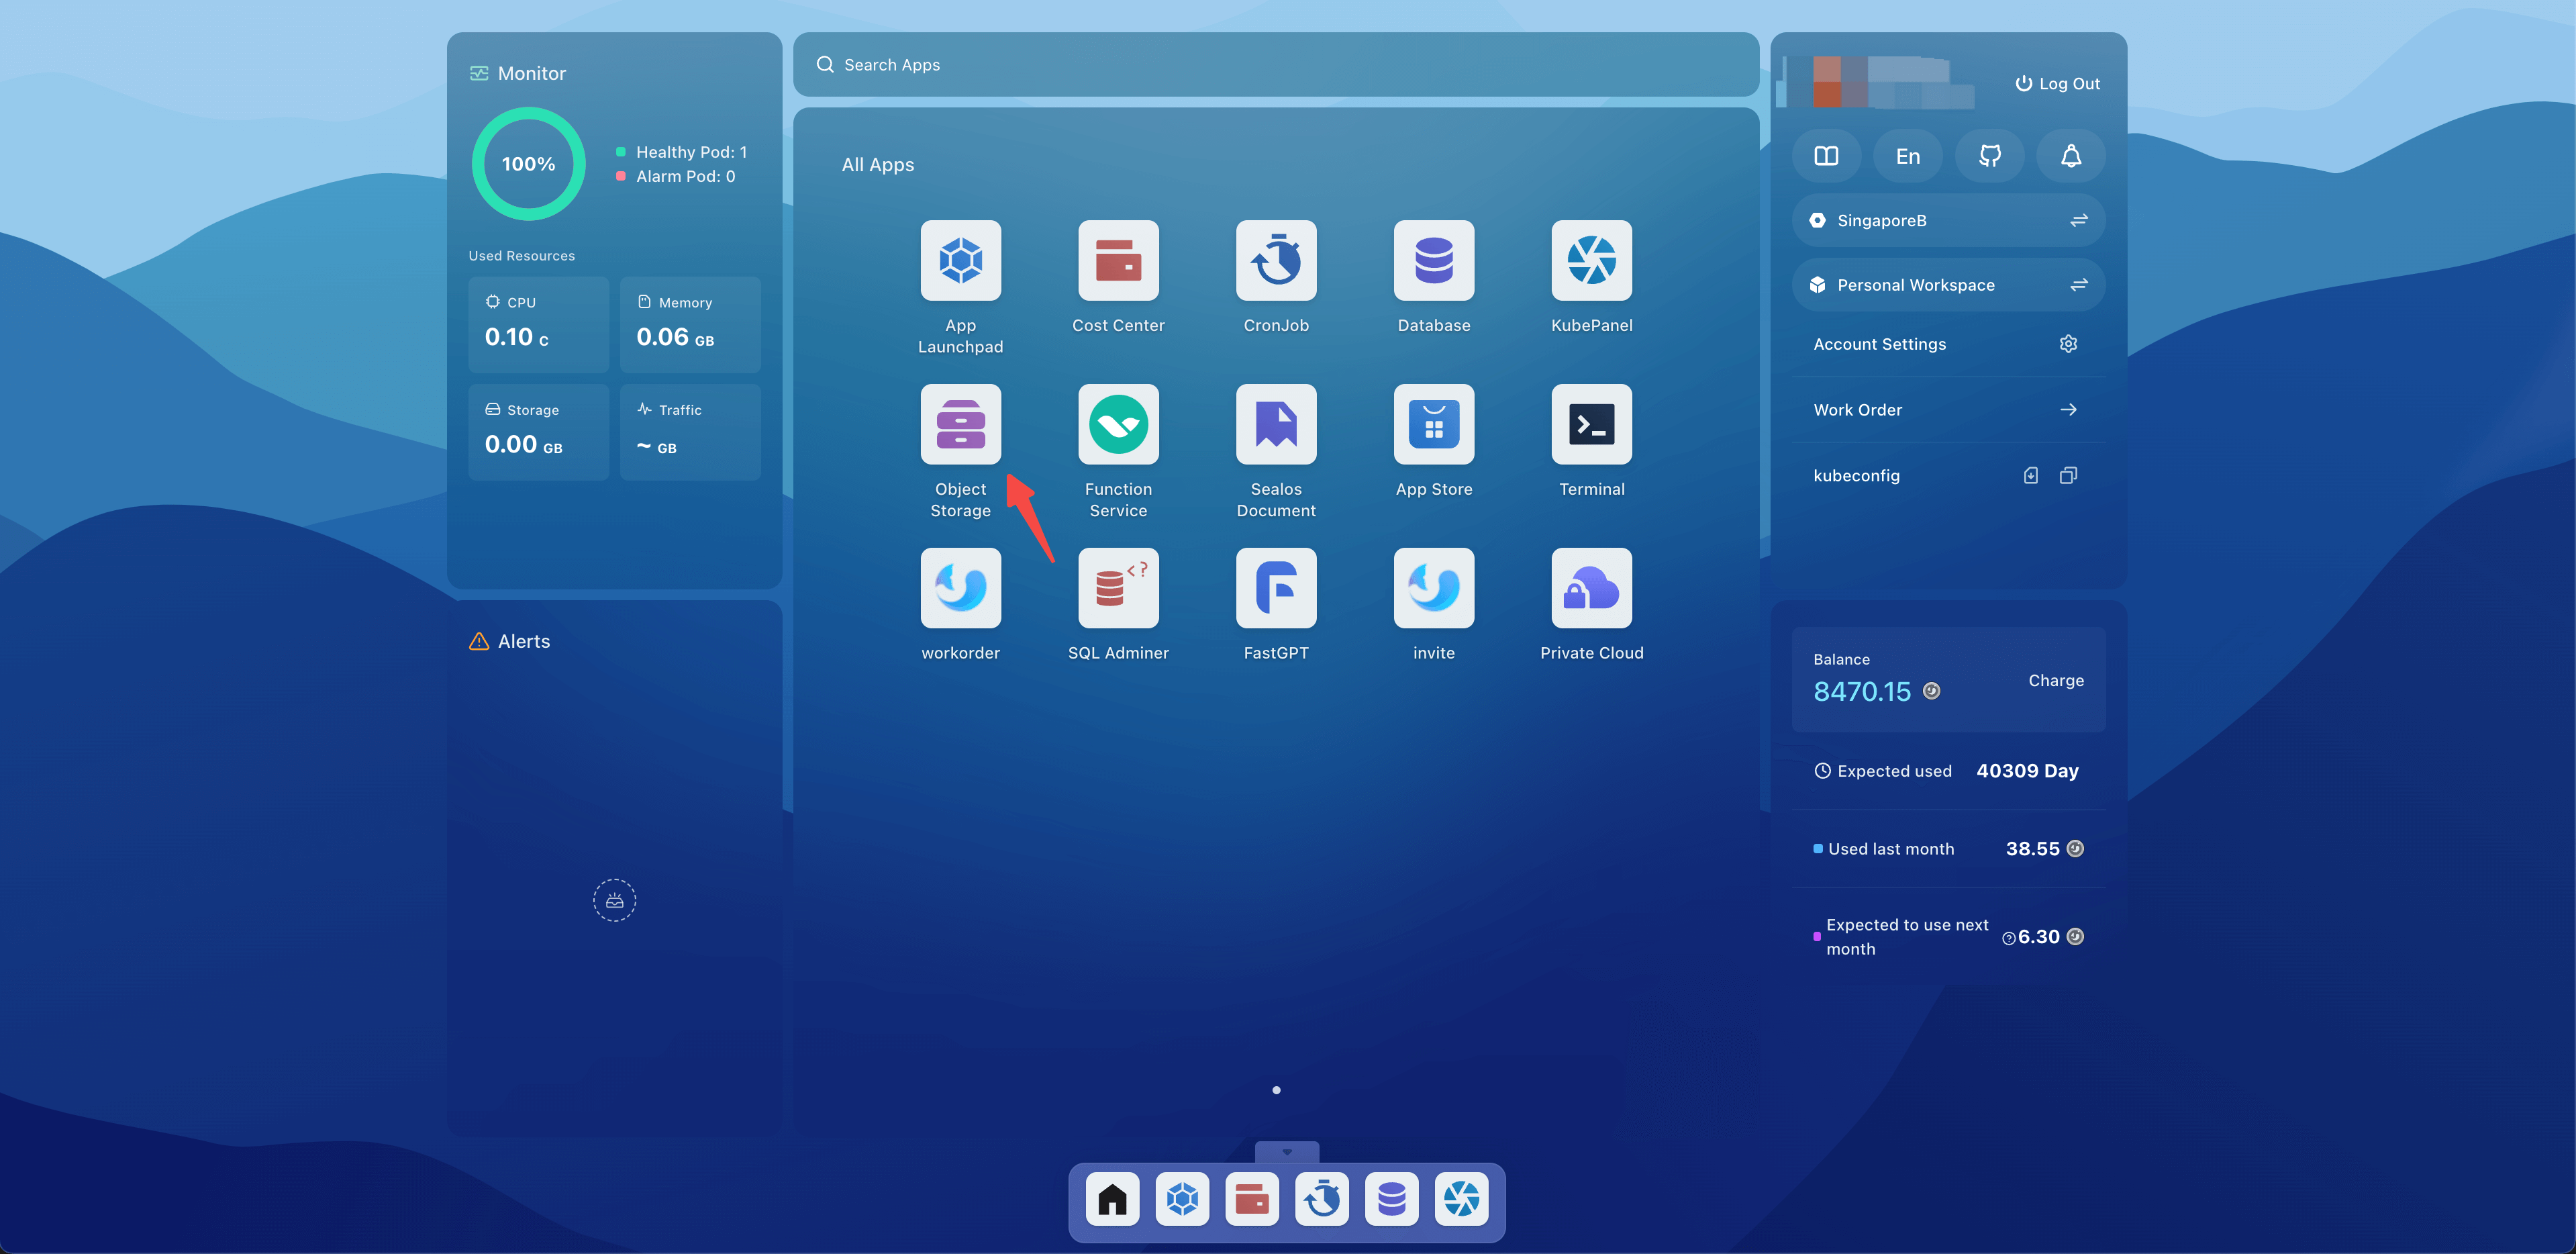The image size is (2576, 1254).
Task: Open the Function Service app
Action: pos(1118,424)
